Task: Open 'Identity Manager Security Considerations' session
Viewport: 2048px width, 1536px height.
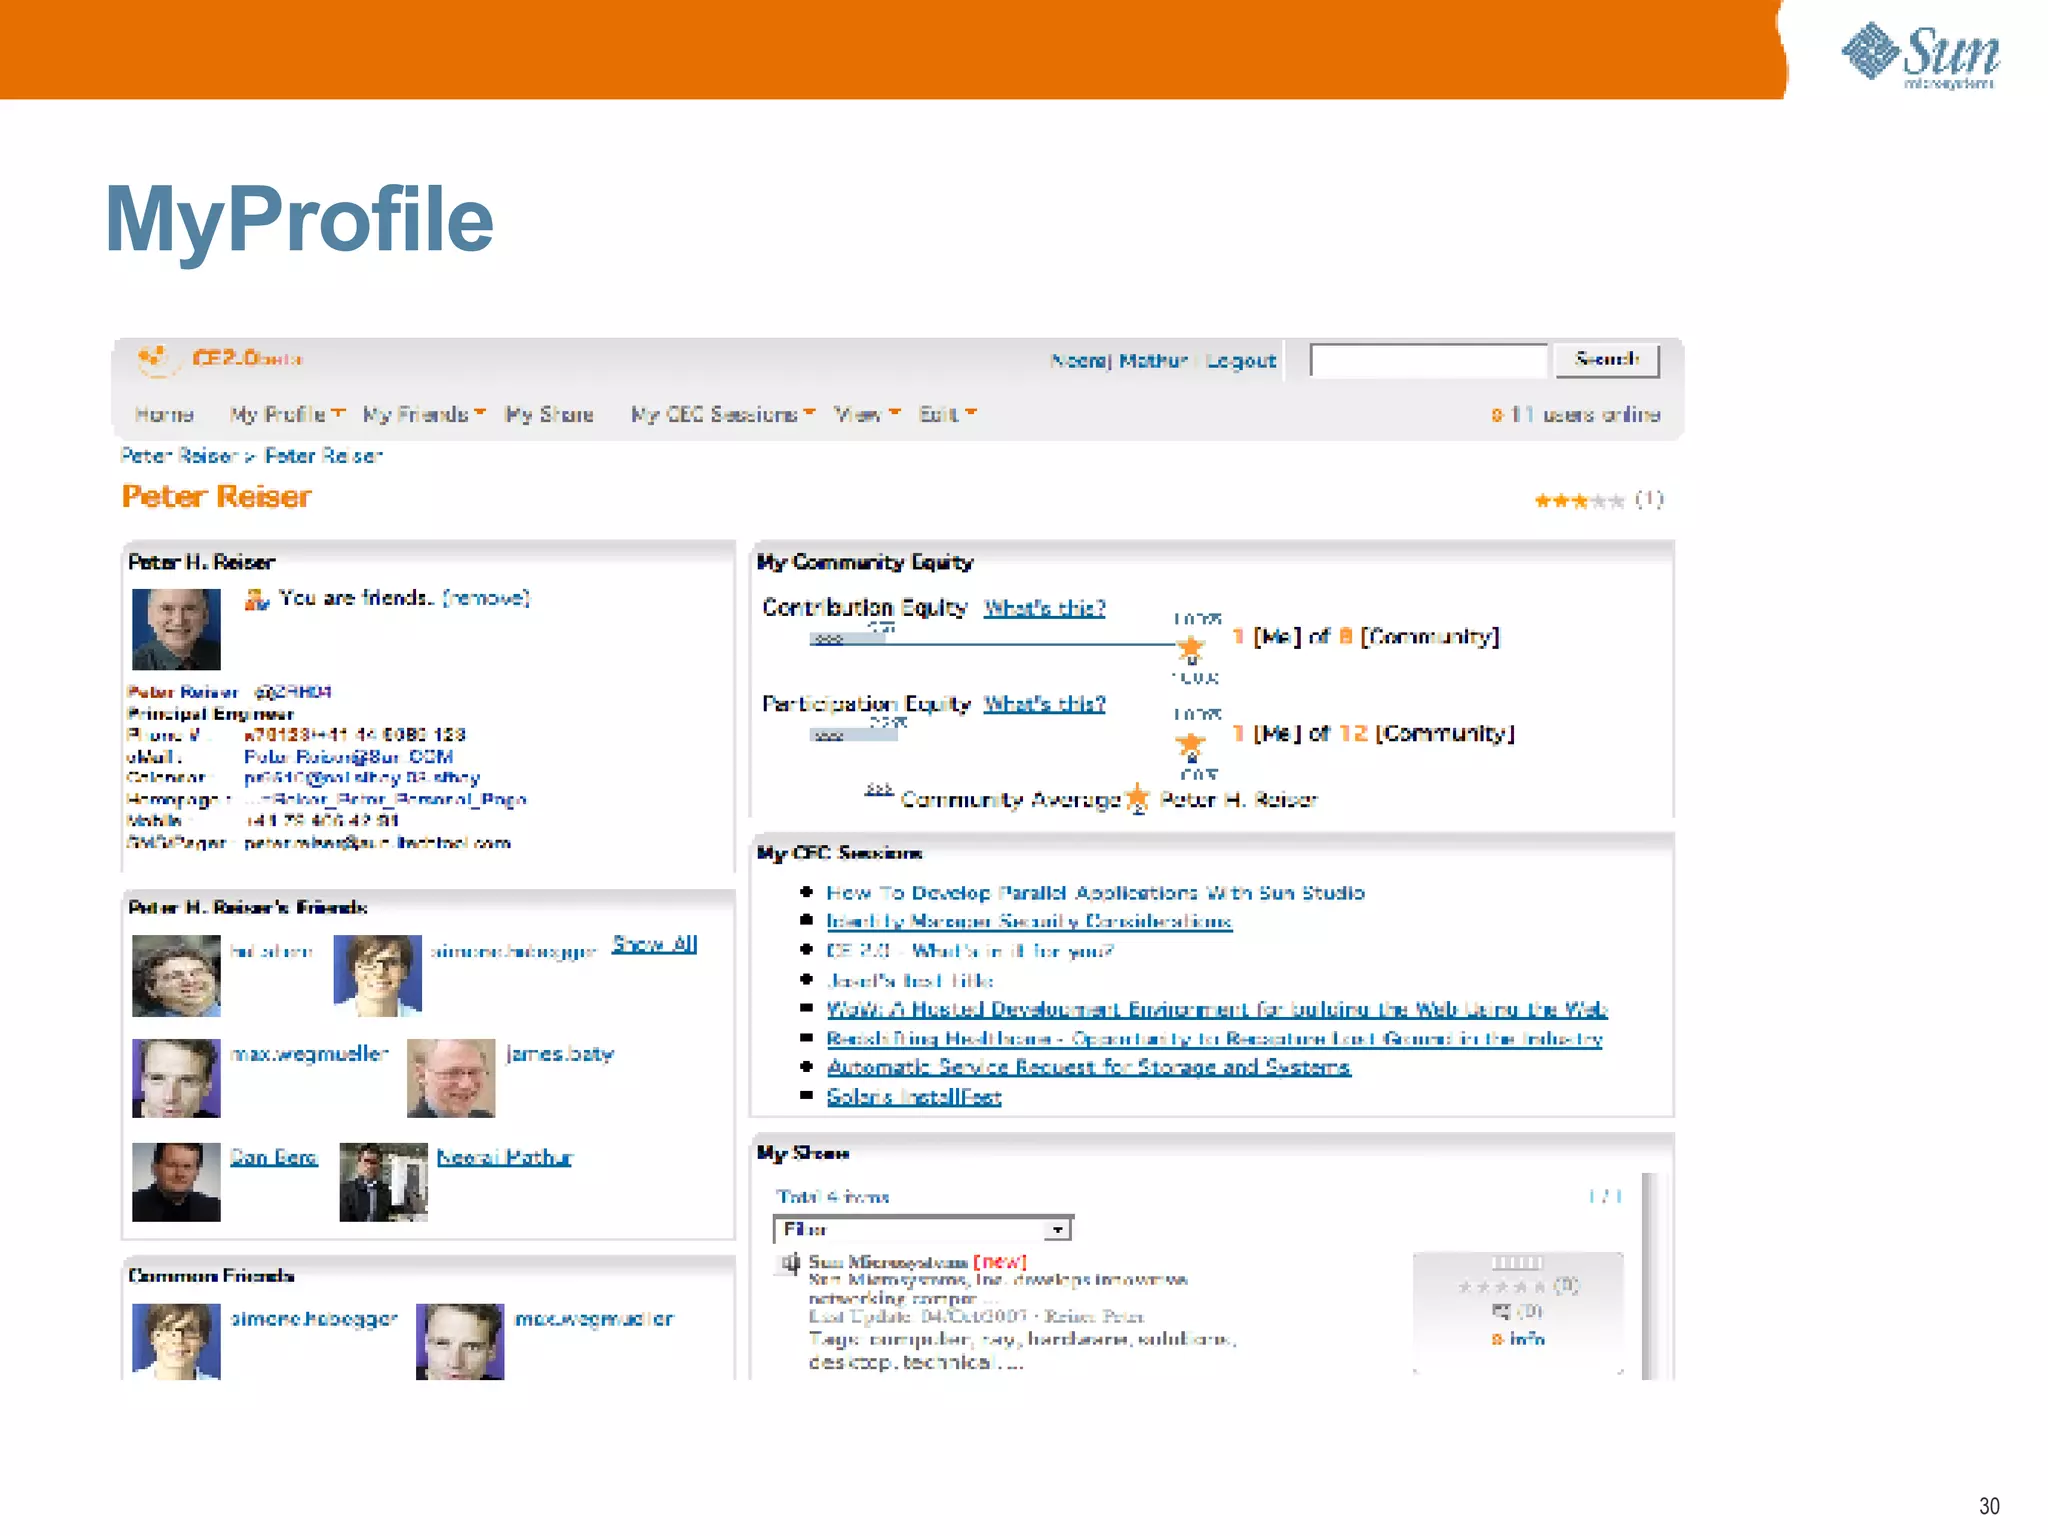Action: [1029, 921]
